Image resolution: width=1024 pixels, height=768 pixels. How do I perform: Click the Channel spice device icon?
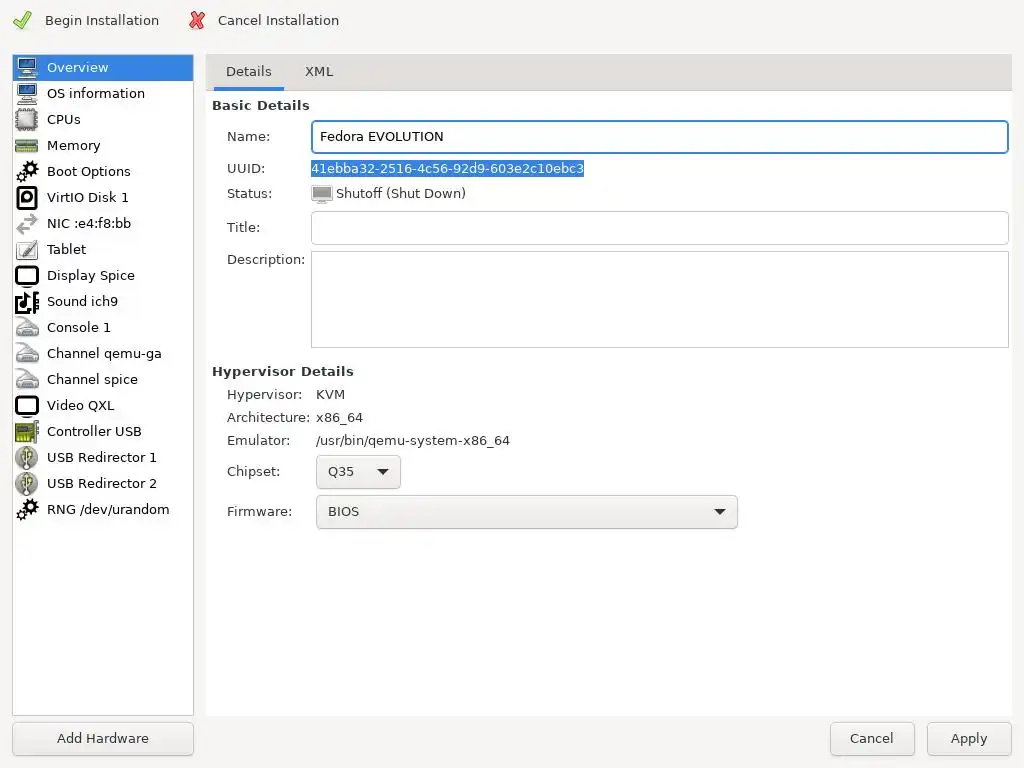click(x=27, y=379)
